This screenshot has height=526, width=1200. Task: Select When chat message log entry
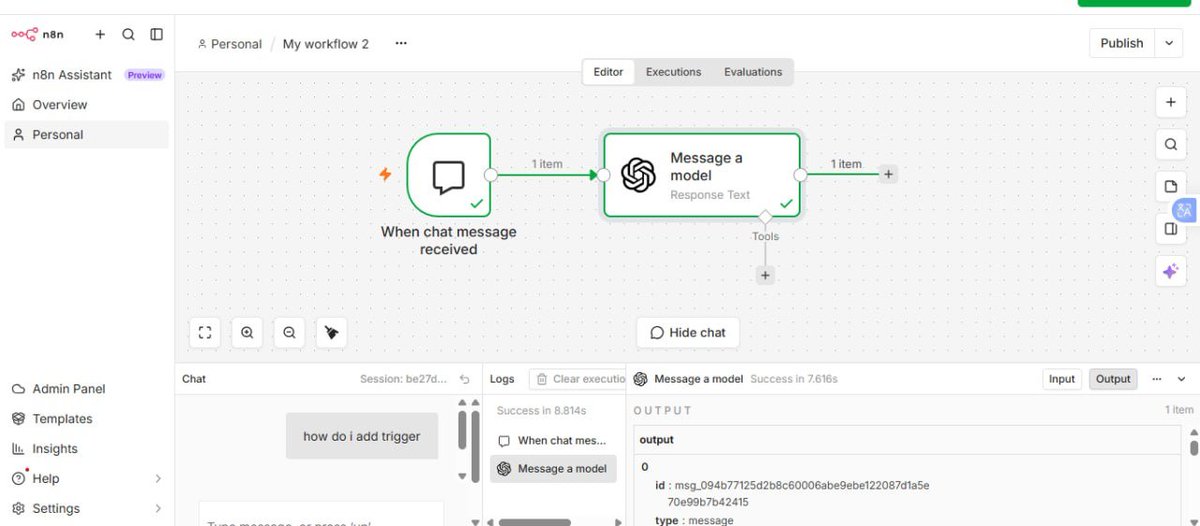click(553, 440)
